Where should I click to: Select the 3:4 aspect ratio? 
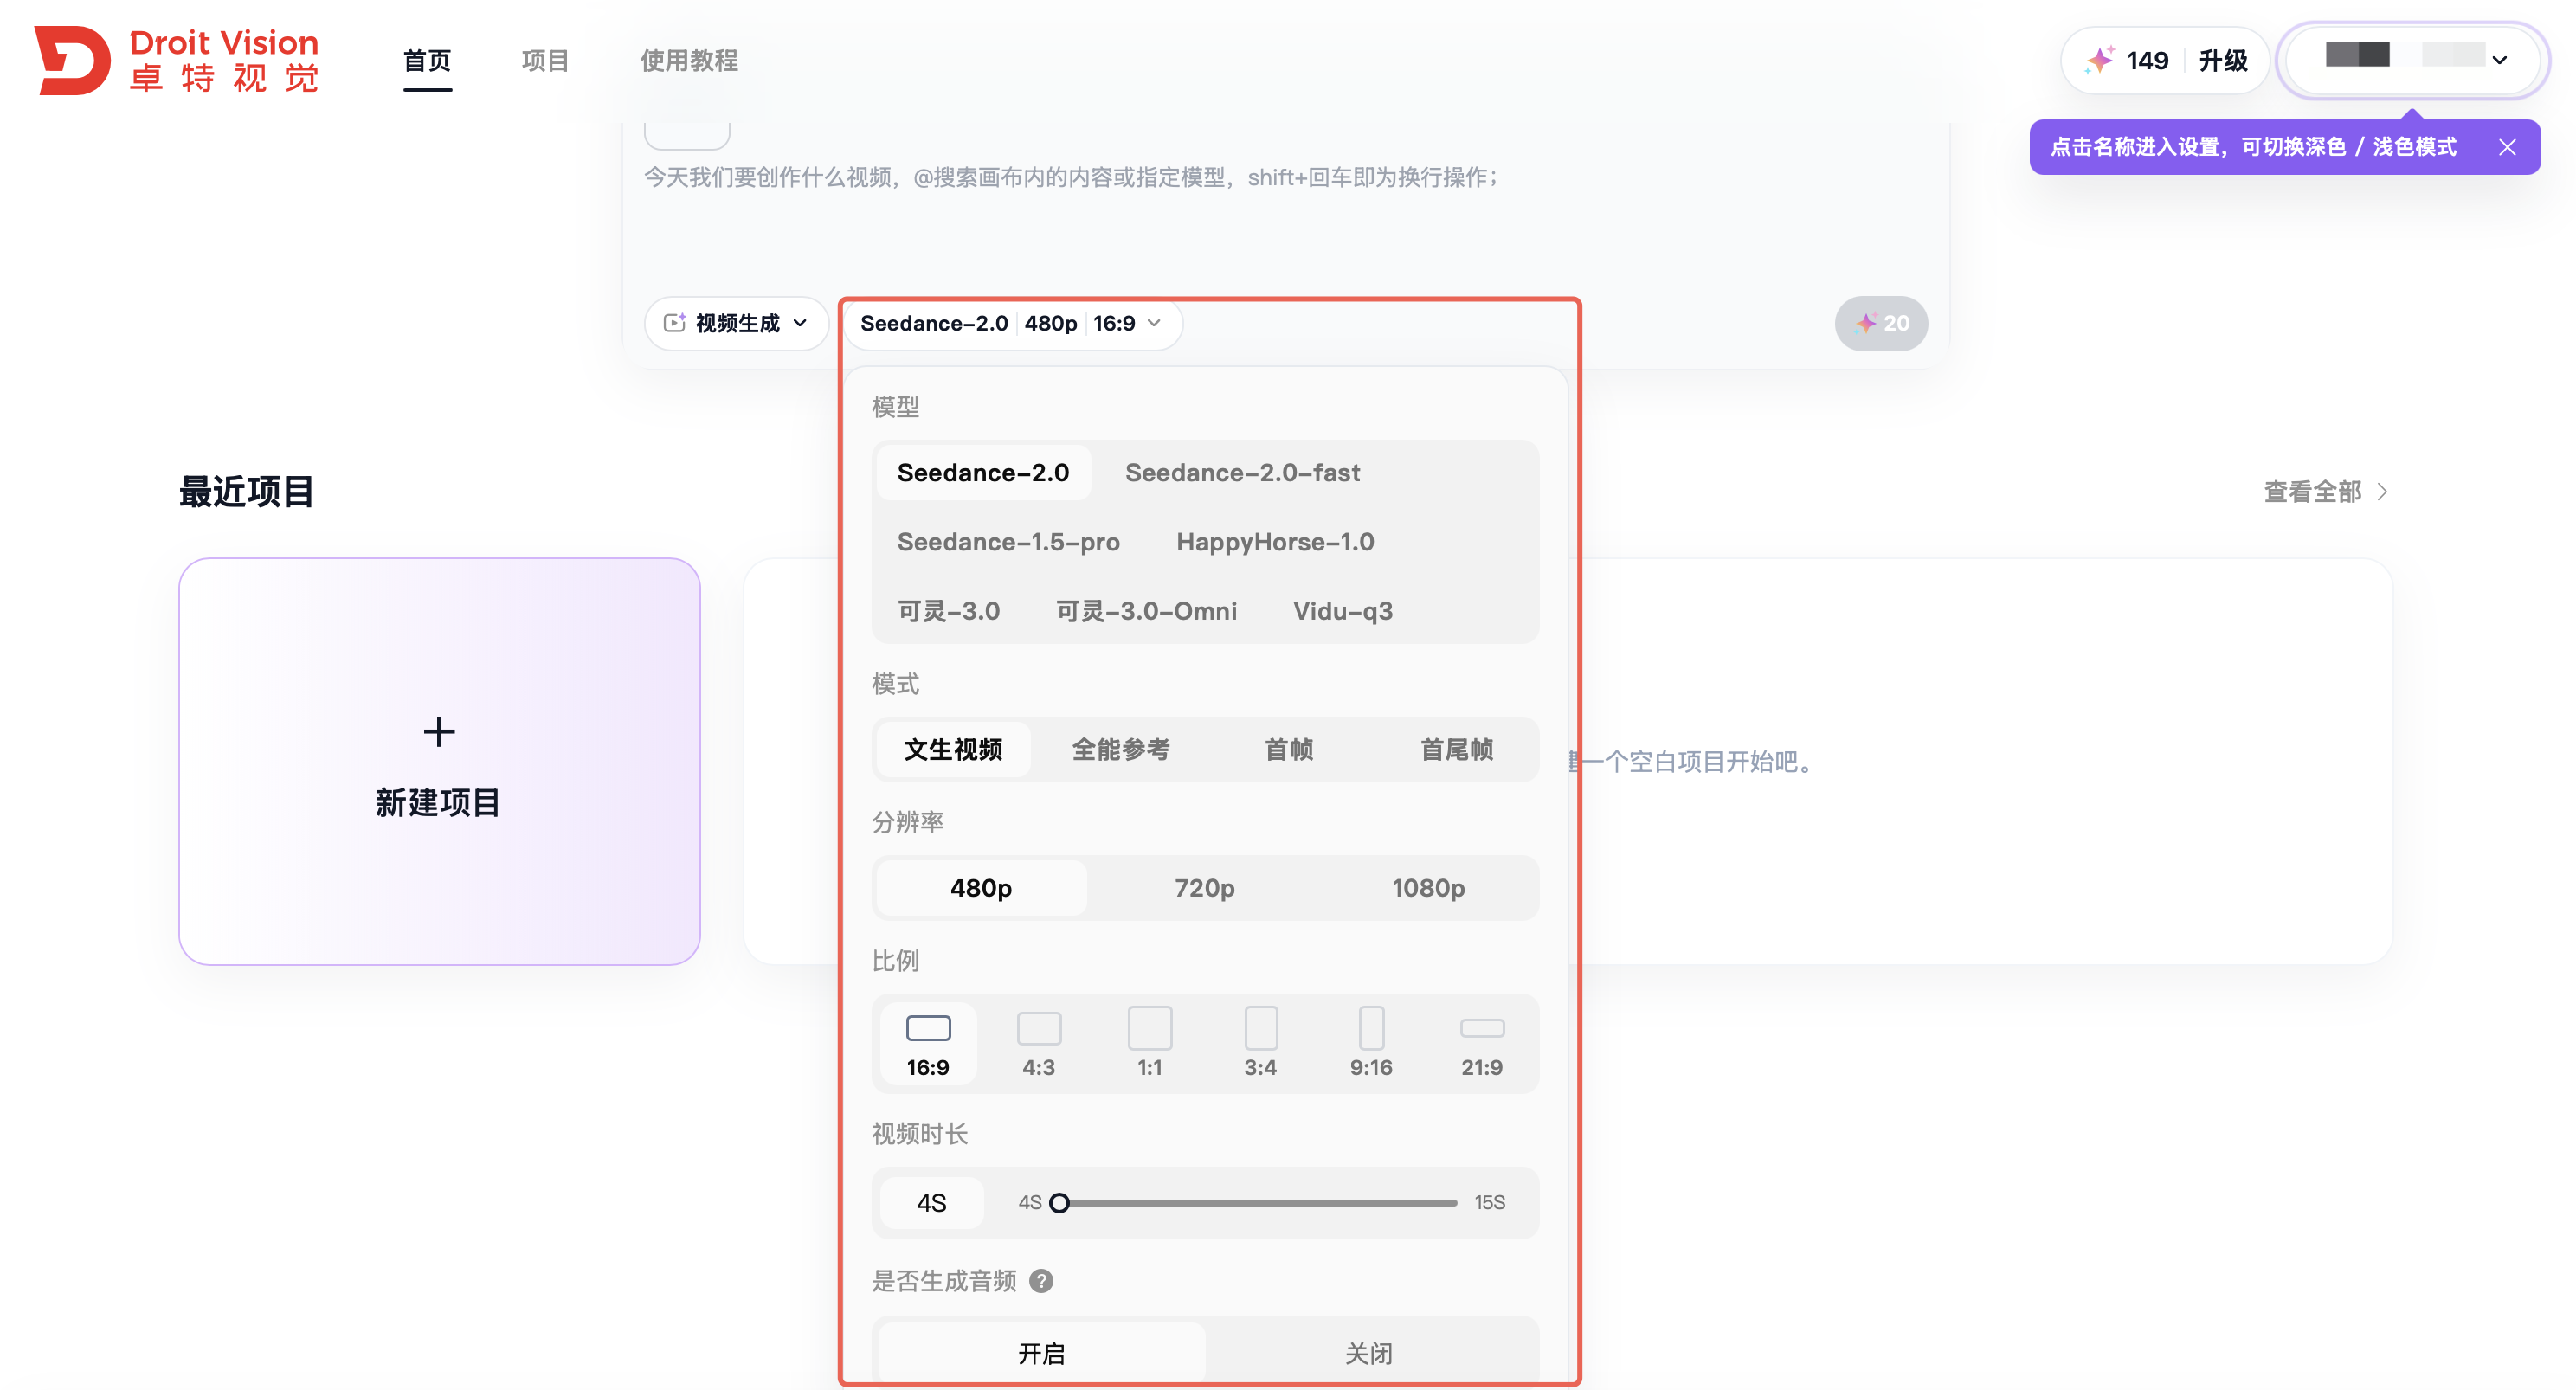click(x=1261, y=1043)
